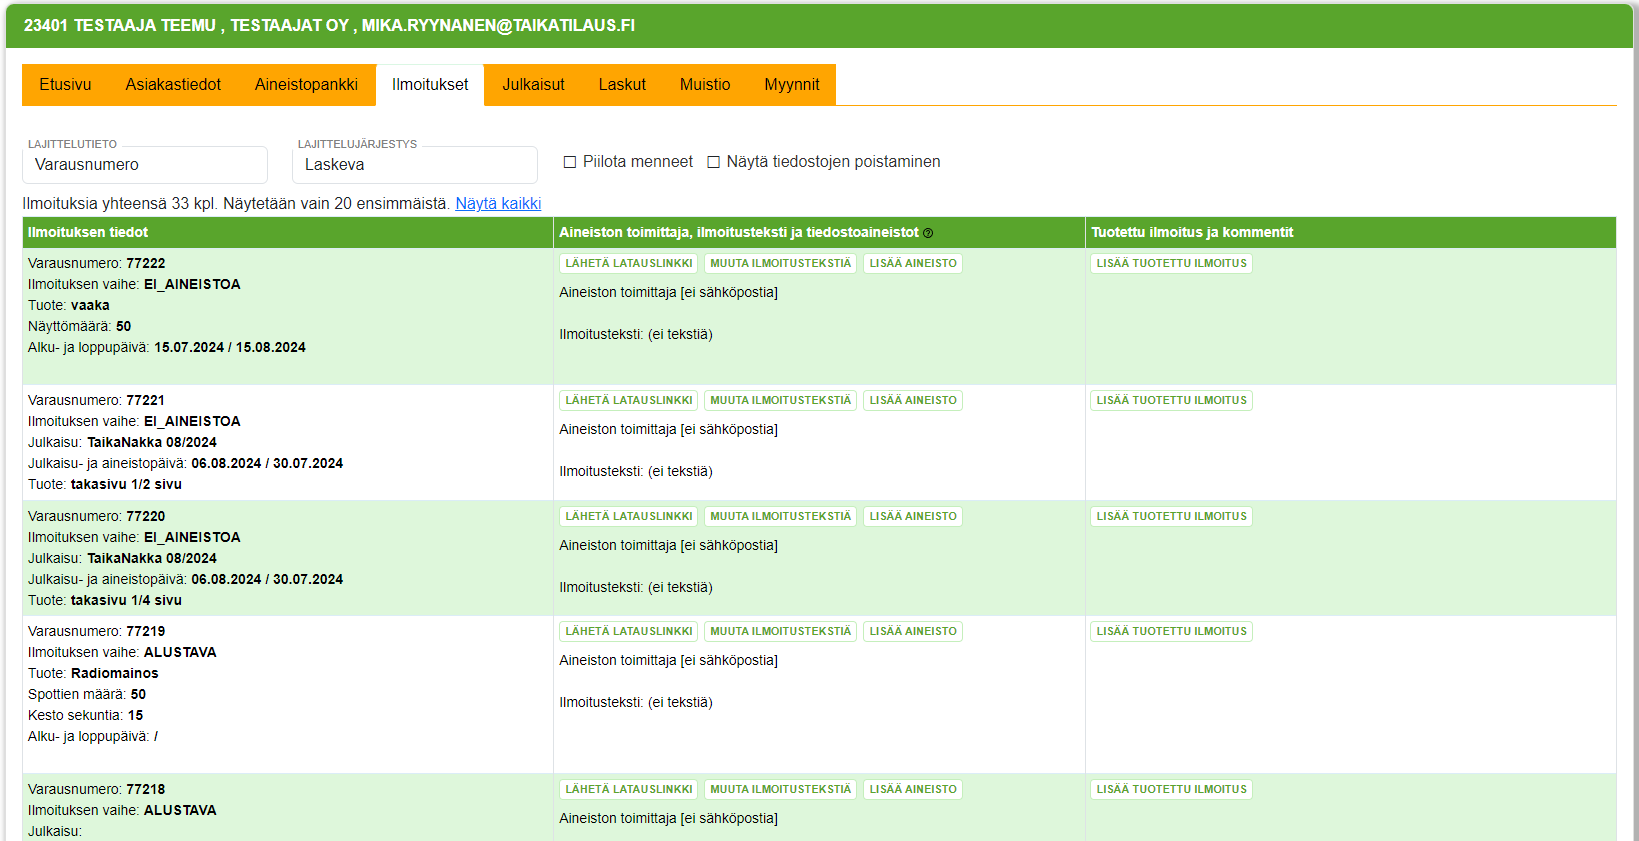Click Lähetä latauslinkki for reservation 77219
The height and width of the screenshot is (841, 1639).
629,631
